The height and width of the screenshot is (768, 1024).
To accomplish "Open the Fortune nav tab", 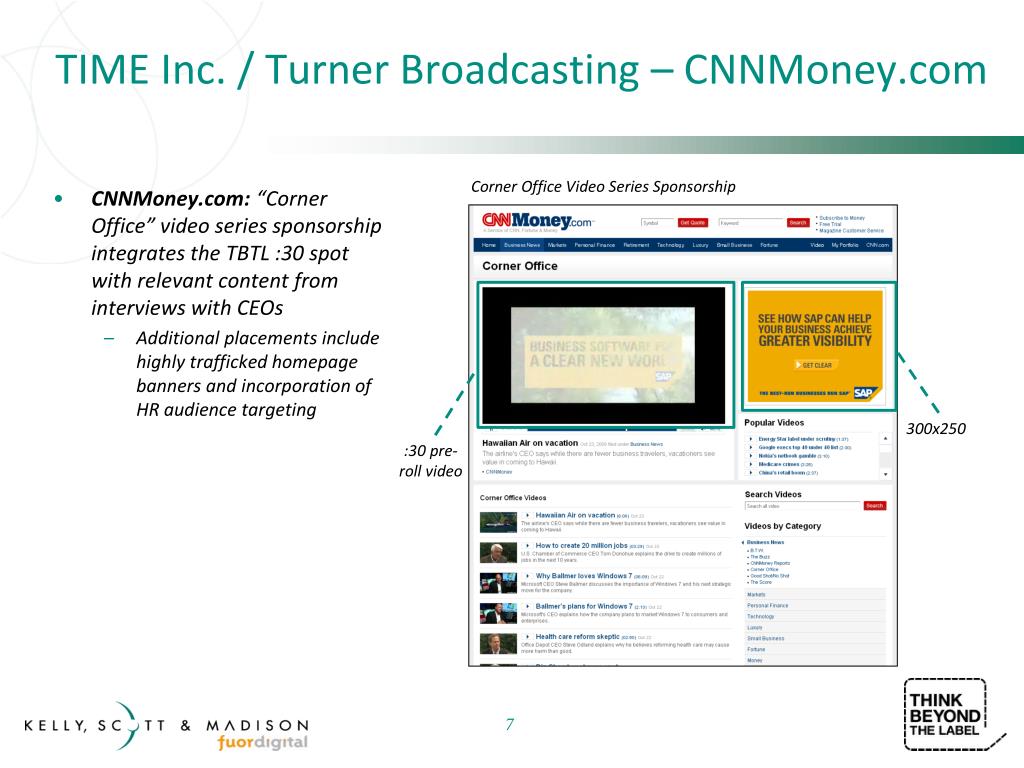I will [x=769, y=245].
